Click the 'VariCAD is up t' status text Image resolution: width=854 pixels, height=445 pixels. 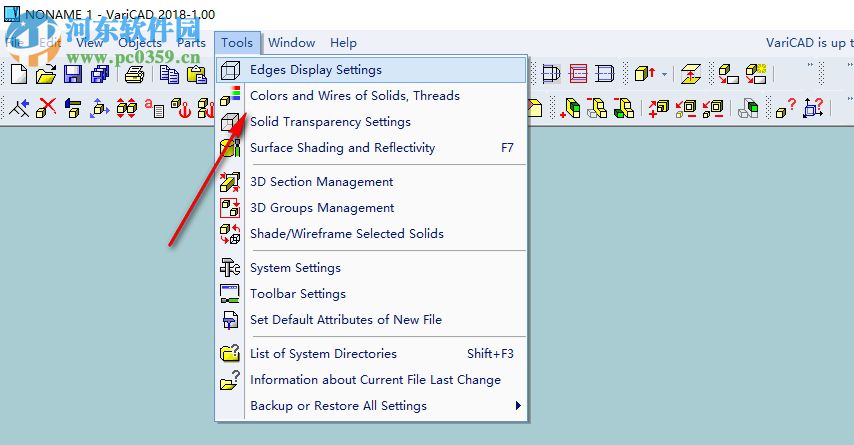point(809,42)
